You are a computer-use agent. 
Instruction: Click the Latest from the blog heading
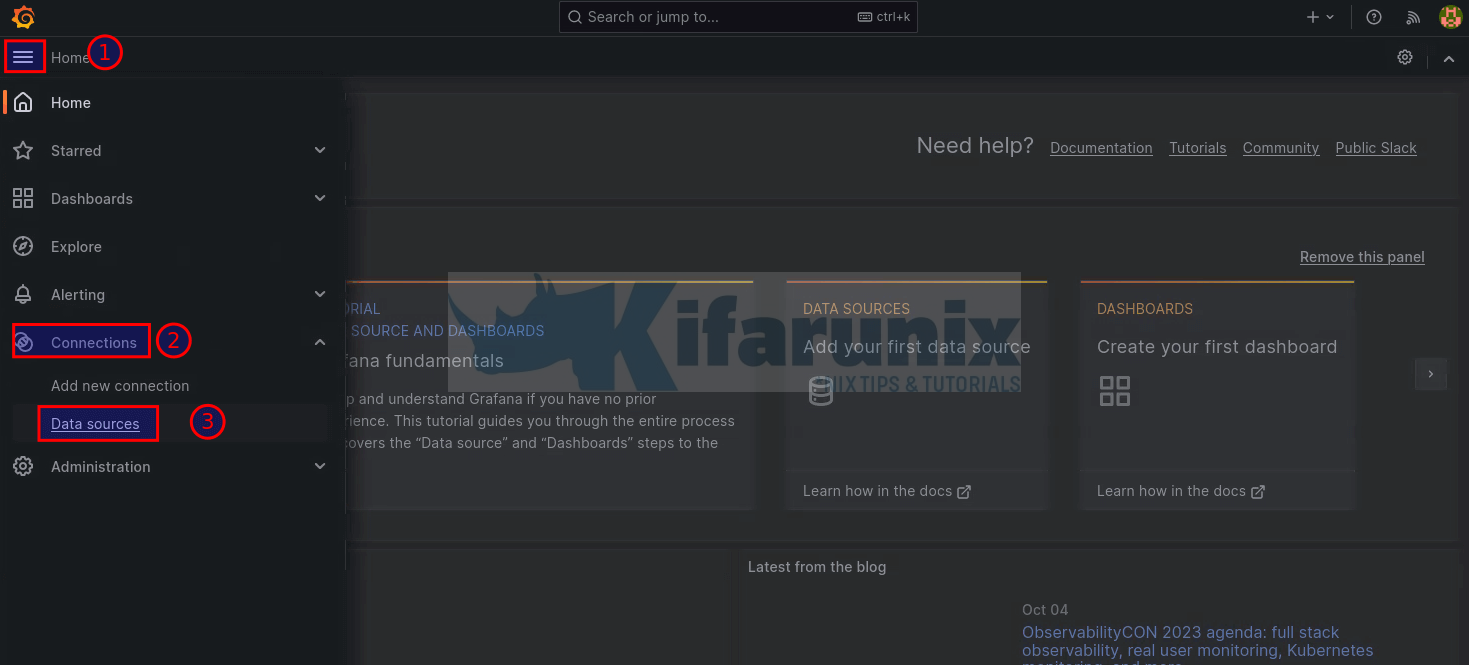click(x=817, y=567)
